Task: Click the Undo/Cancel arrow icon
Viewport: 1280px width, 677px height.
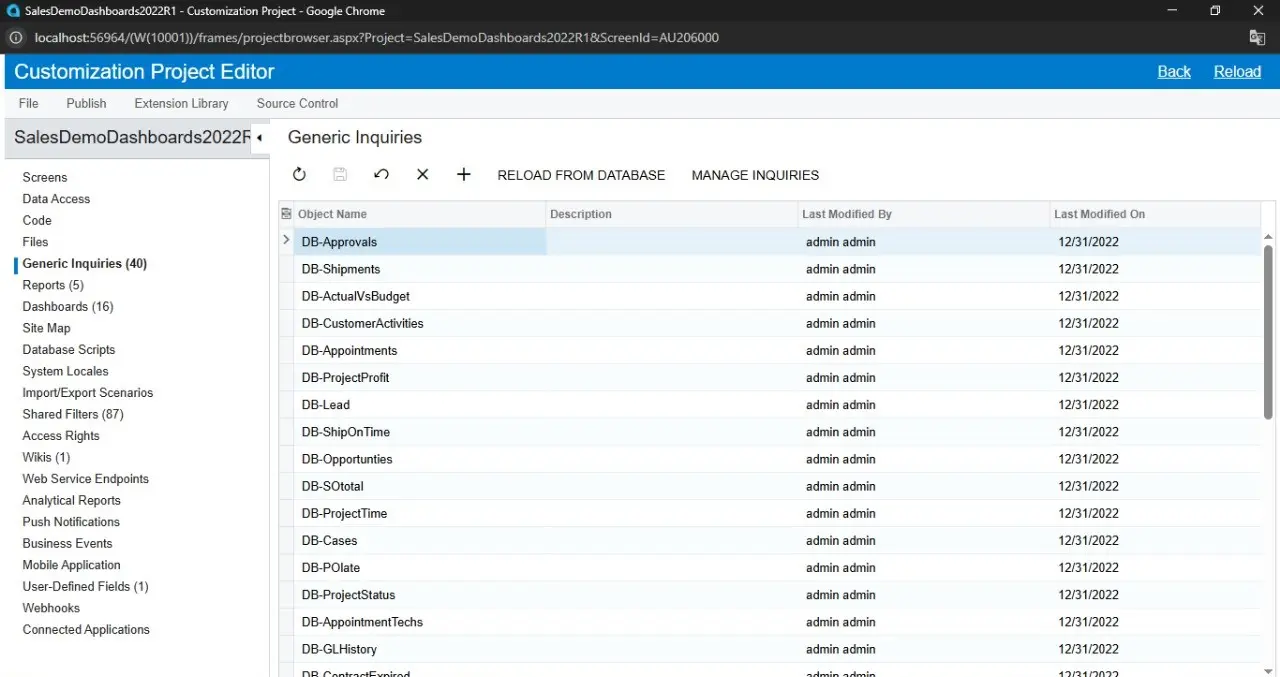Action: pos(381,175)
